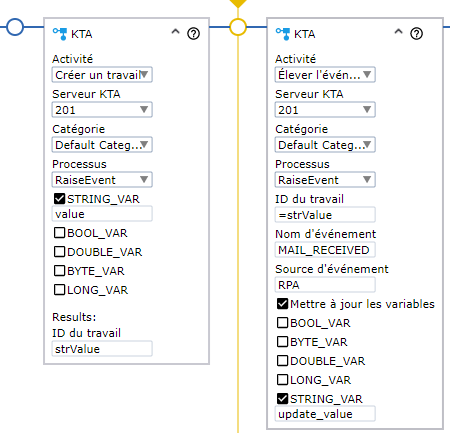Open Processus RaiseEvent dropdown in right card
450x433 pixels.
[x=325, y=180]
